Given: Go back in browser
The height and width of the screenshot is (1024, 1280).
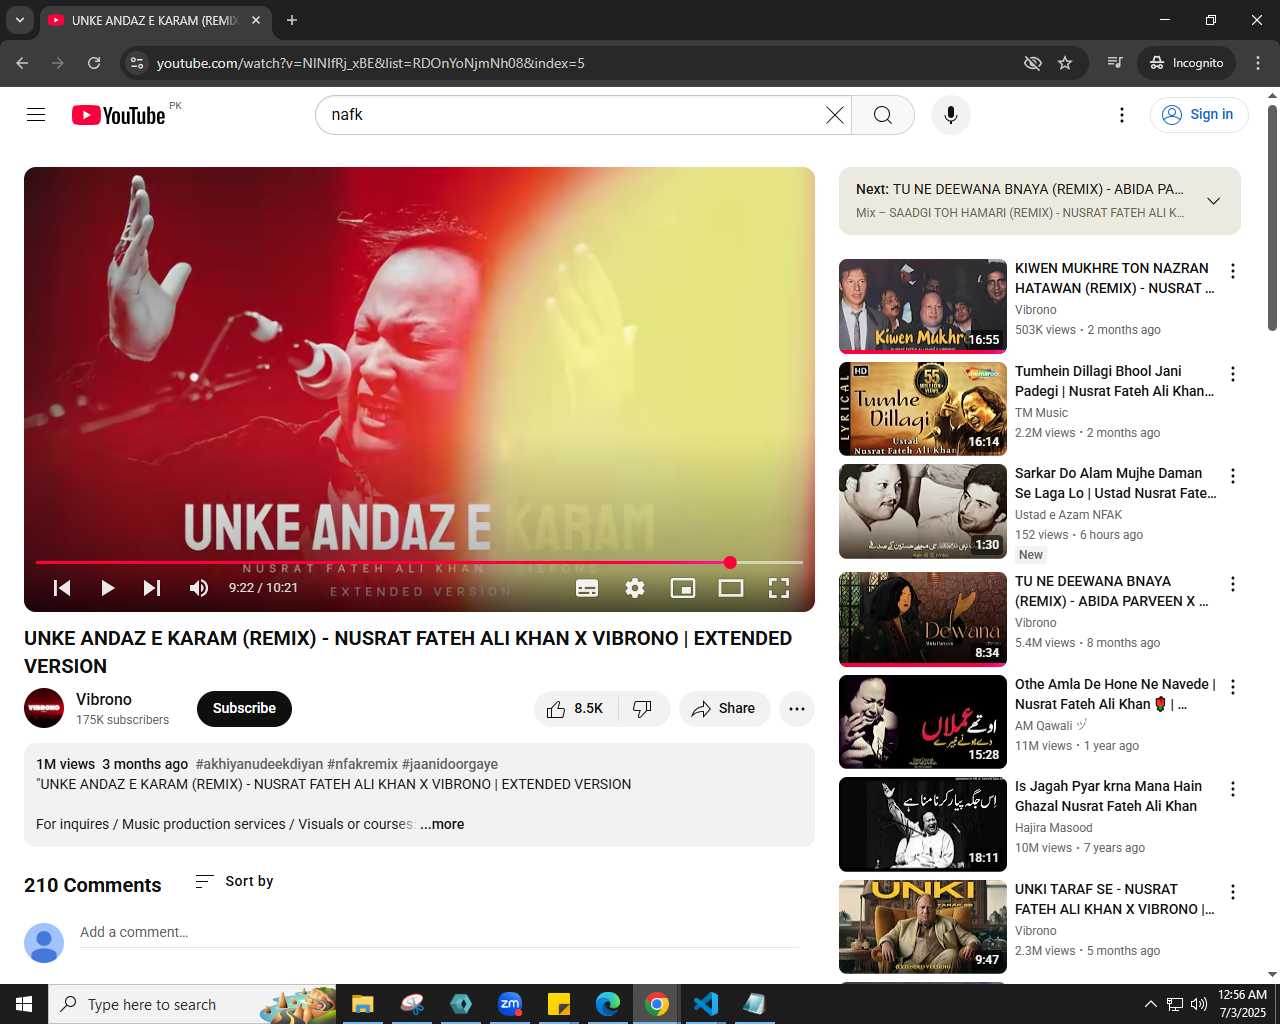Looking at the screenshot, I should pos(22,63).
